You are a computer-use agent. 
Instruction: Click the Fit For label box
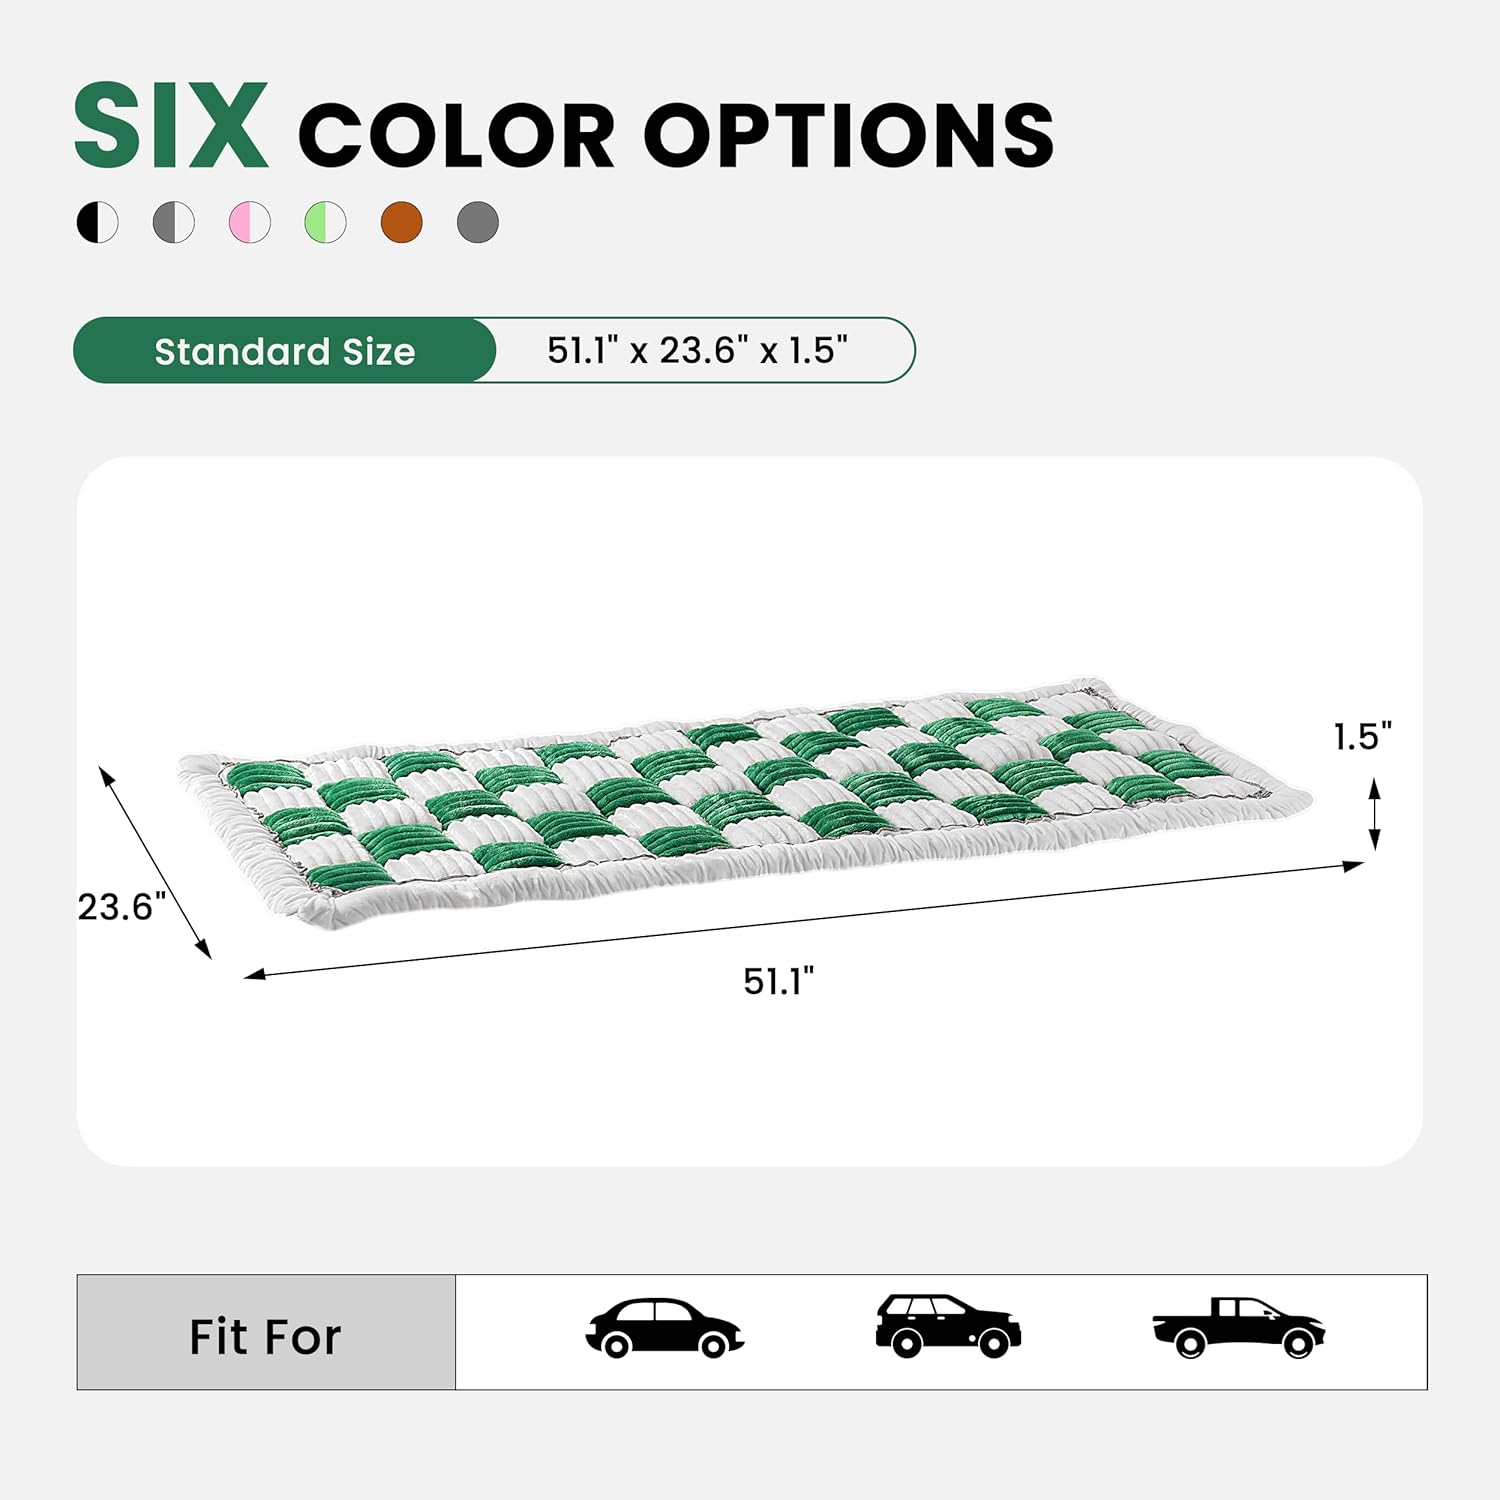266,1334
